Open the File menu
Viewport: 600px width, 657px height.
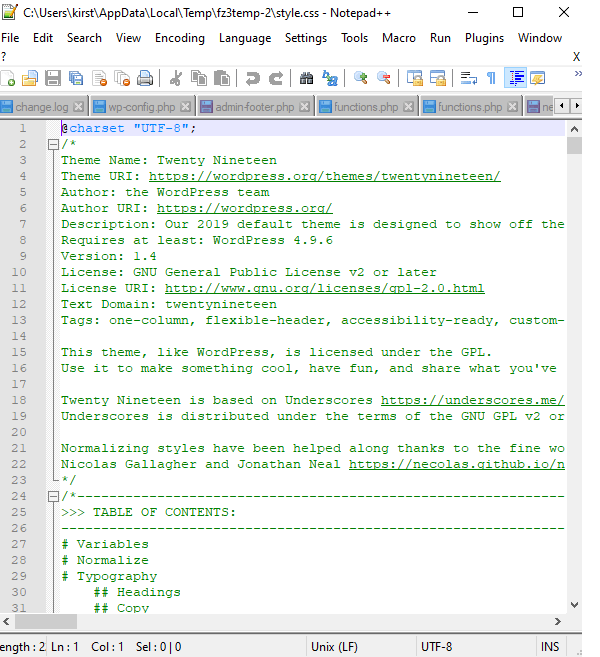(10, 38)
